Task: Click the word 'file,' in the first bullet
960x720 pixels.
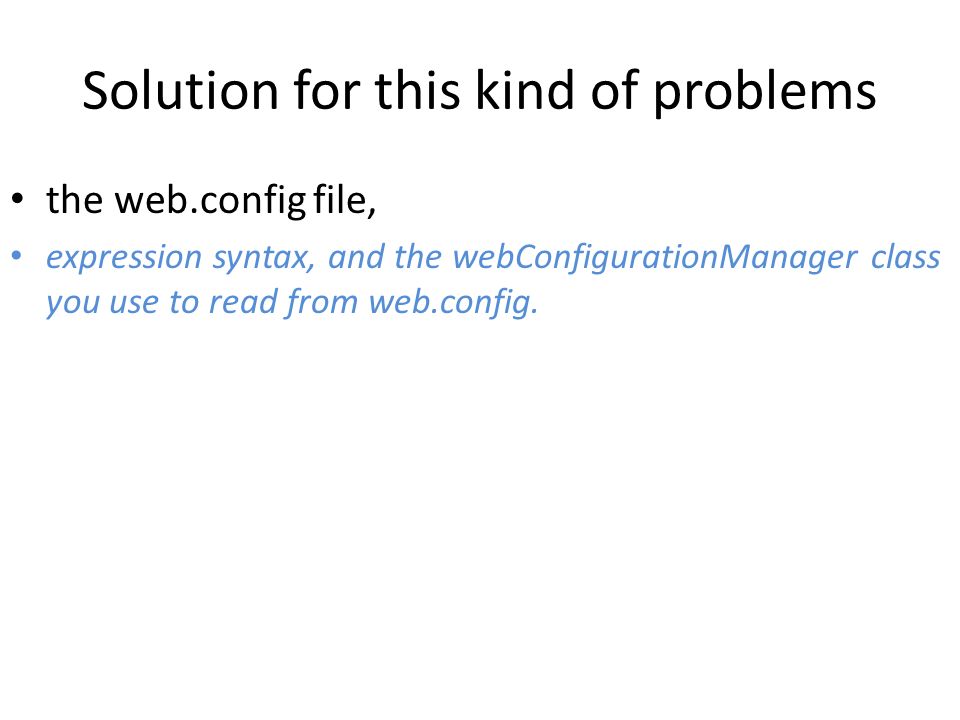Action: click(345, 200)
